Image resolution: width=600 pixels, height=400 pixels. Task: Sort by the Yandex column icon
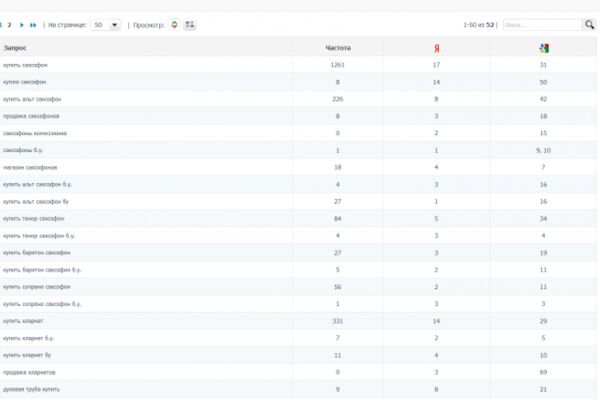coord(437,48)
